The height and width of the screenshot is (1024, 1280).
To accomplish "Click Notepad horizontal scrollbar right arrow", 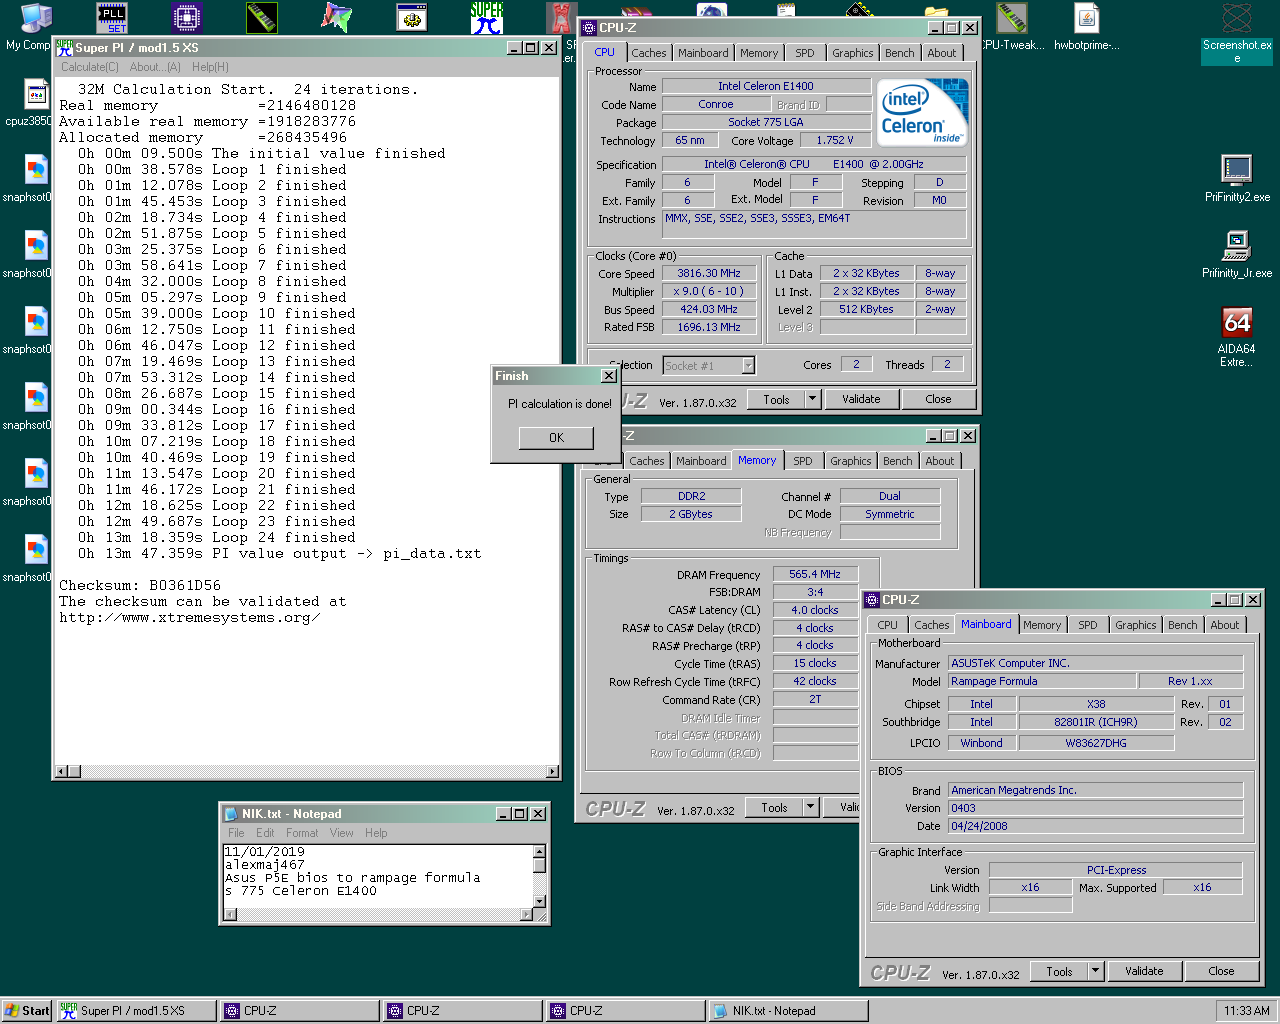I will pyautogui.click(x=526, y=914).
